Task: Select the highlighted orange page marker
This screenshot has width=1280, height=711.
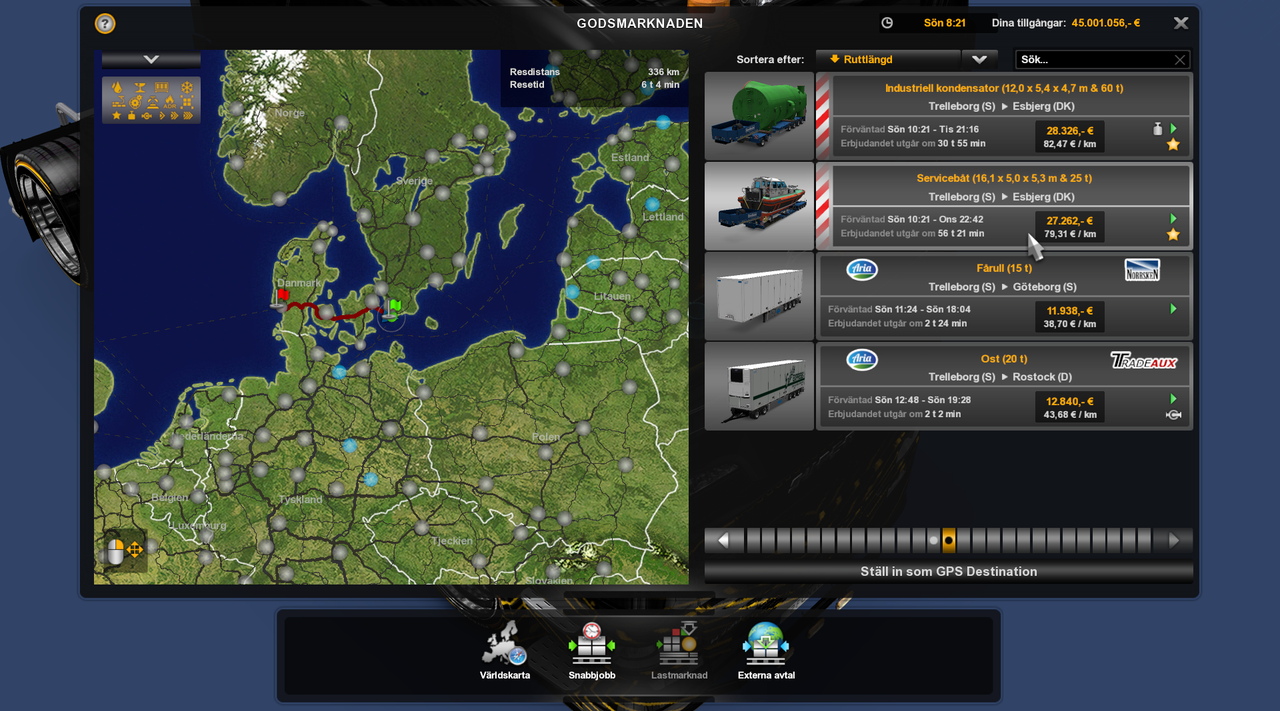Action: [x=949, y=541]
